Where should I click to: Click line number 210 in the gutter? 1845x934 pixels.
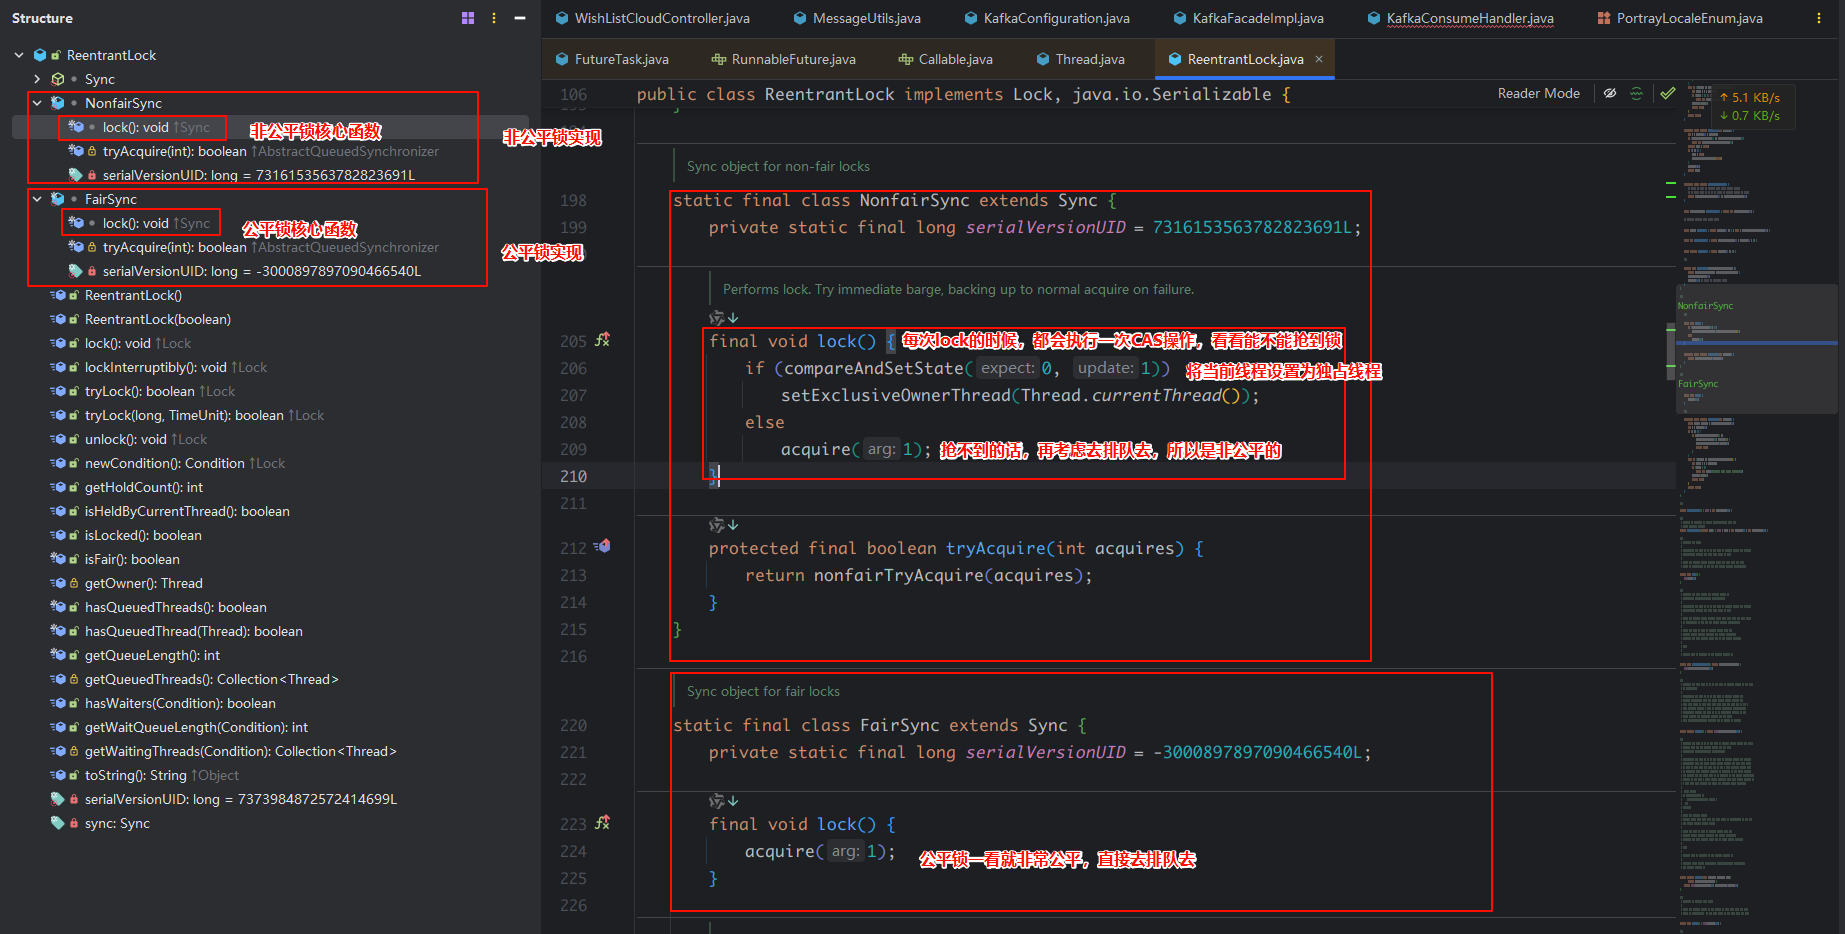click(x=573, y=476)
